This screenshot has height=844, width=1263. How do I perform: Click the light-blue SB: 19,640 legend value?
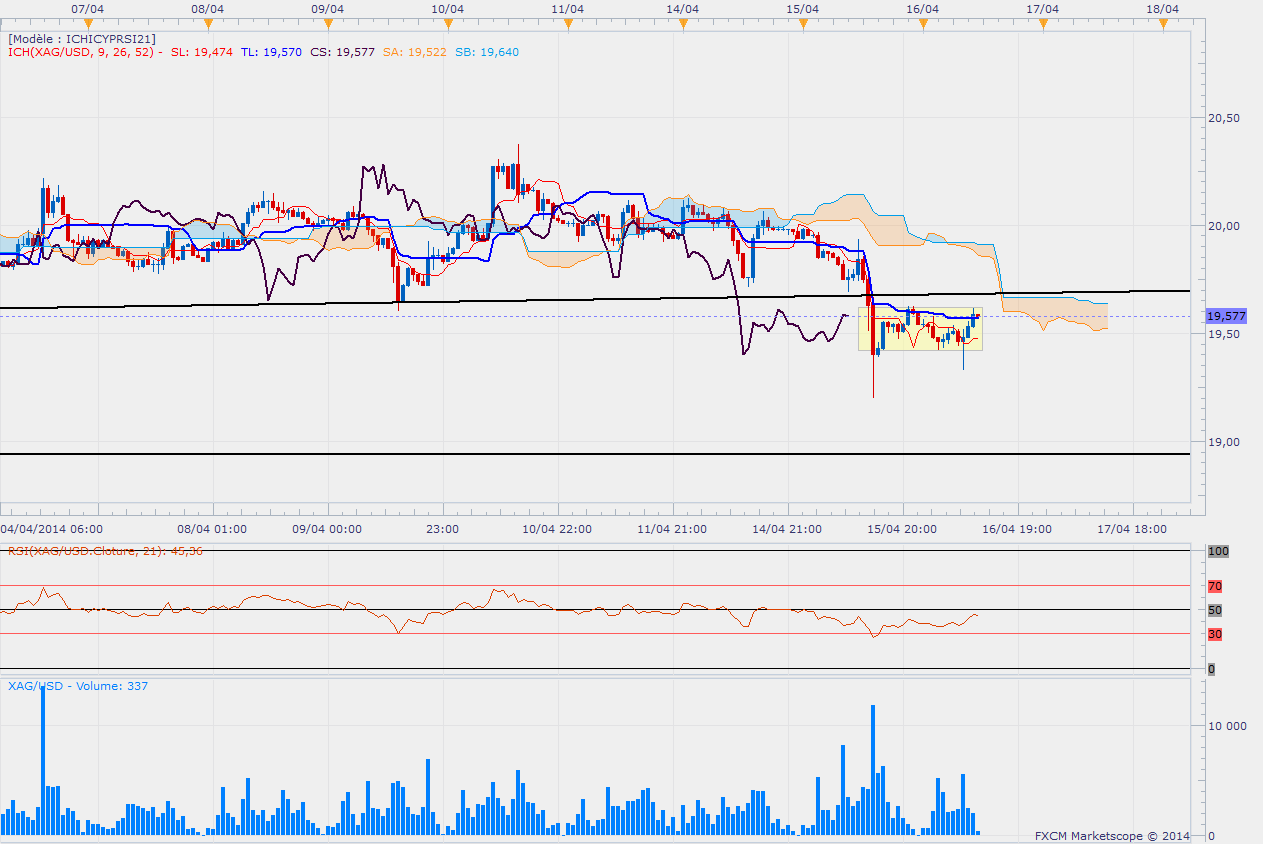pos(487,52)
